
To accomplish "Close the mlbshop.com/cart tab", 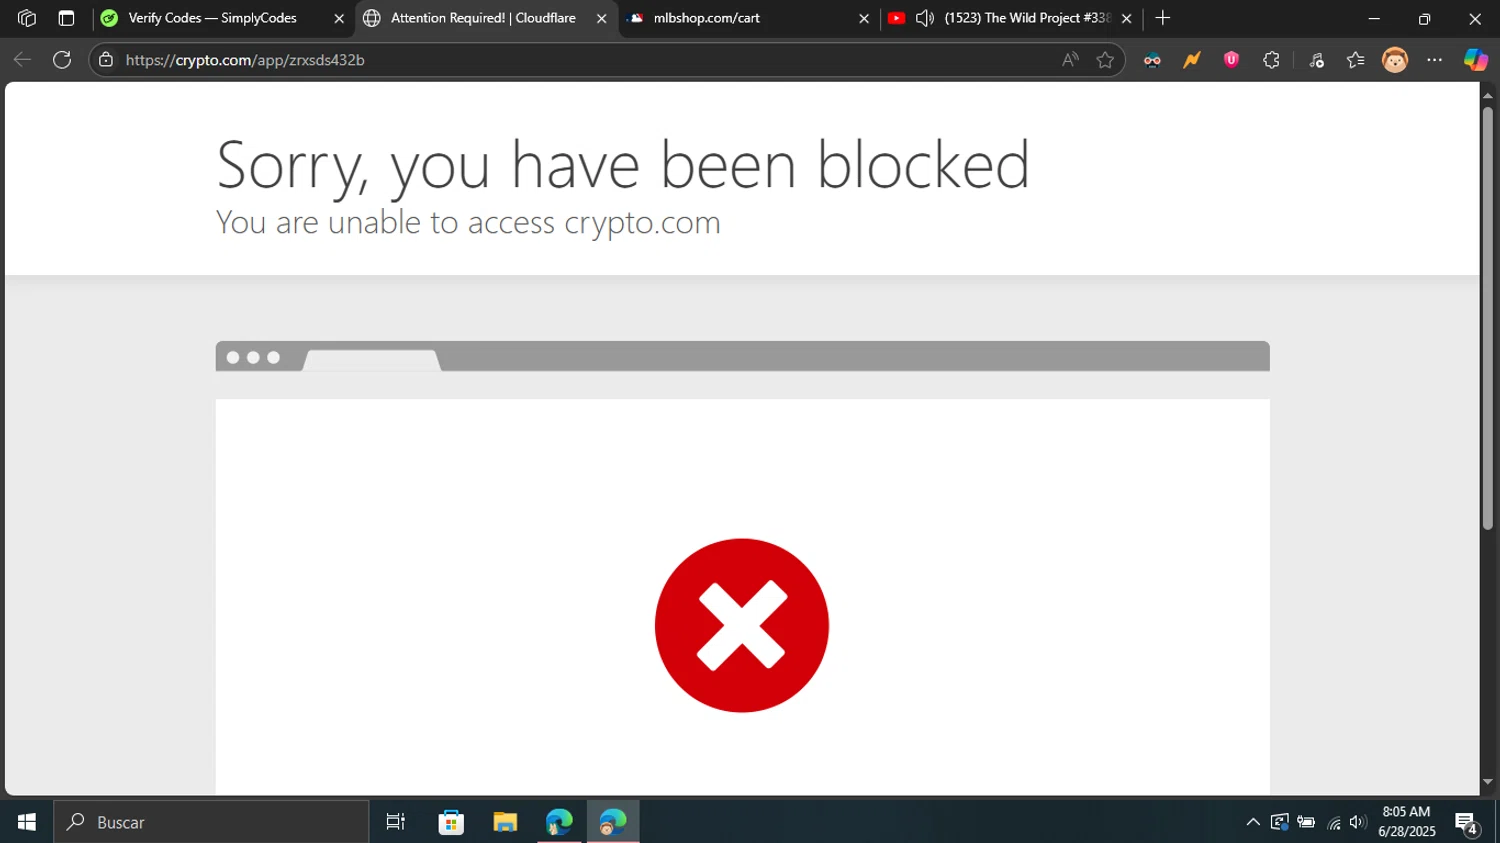I will (x=864, y=19).
